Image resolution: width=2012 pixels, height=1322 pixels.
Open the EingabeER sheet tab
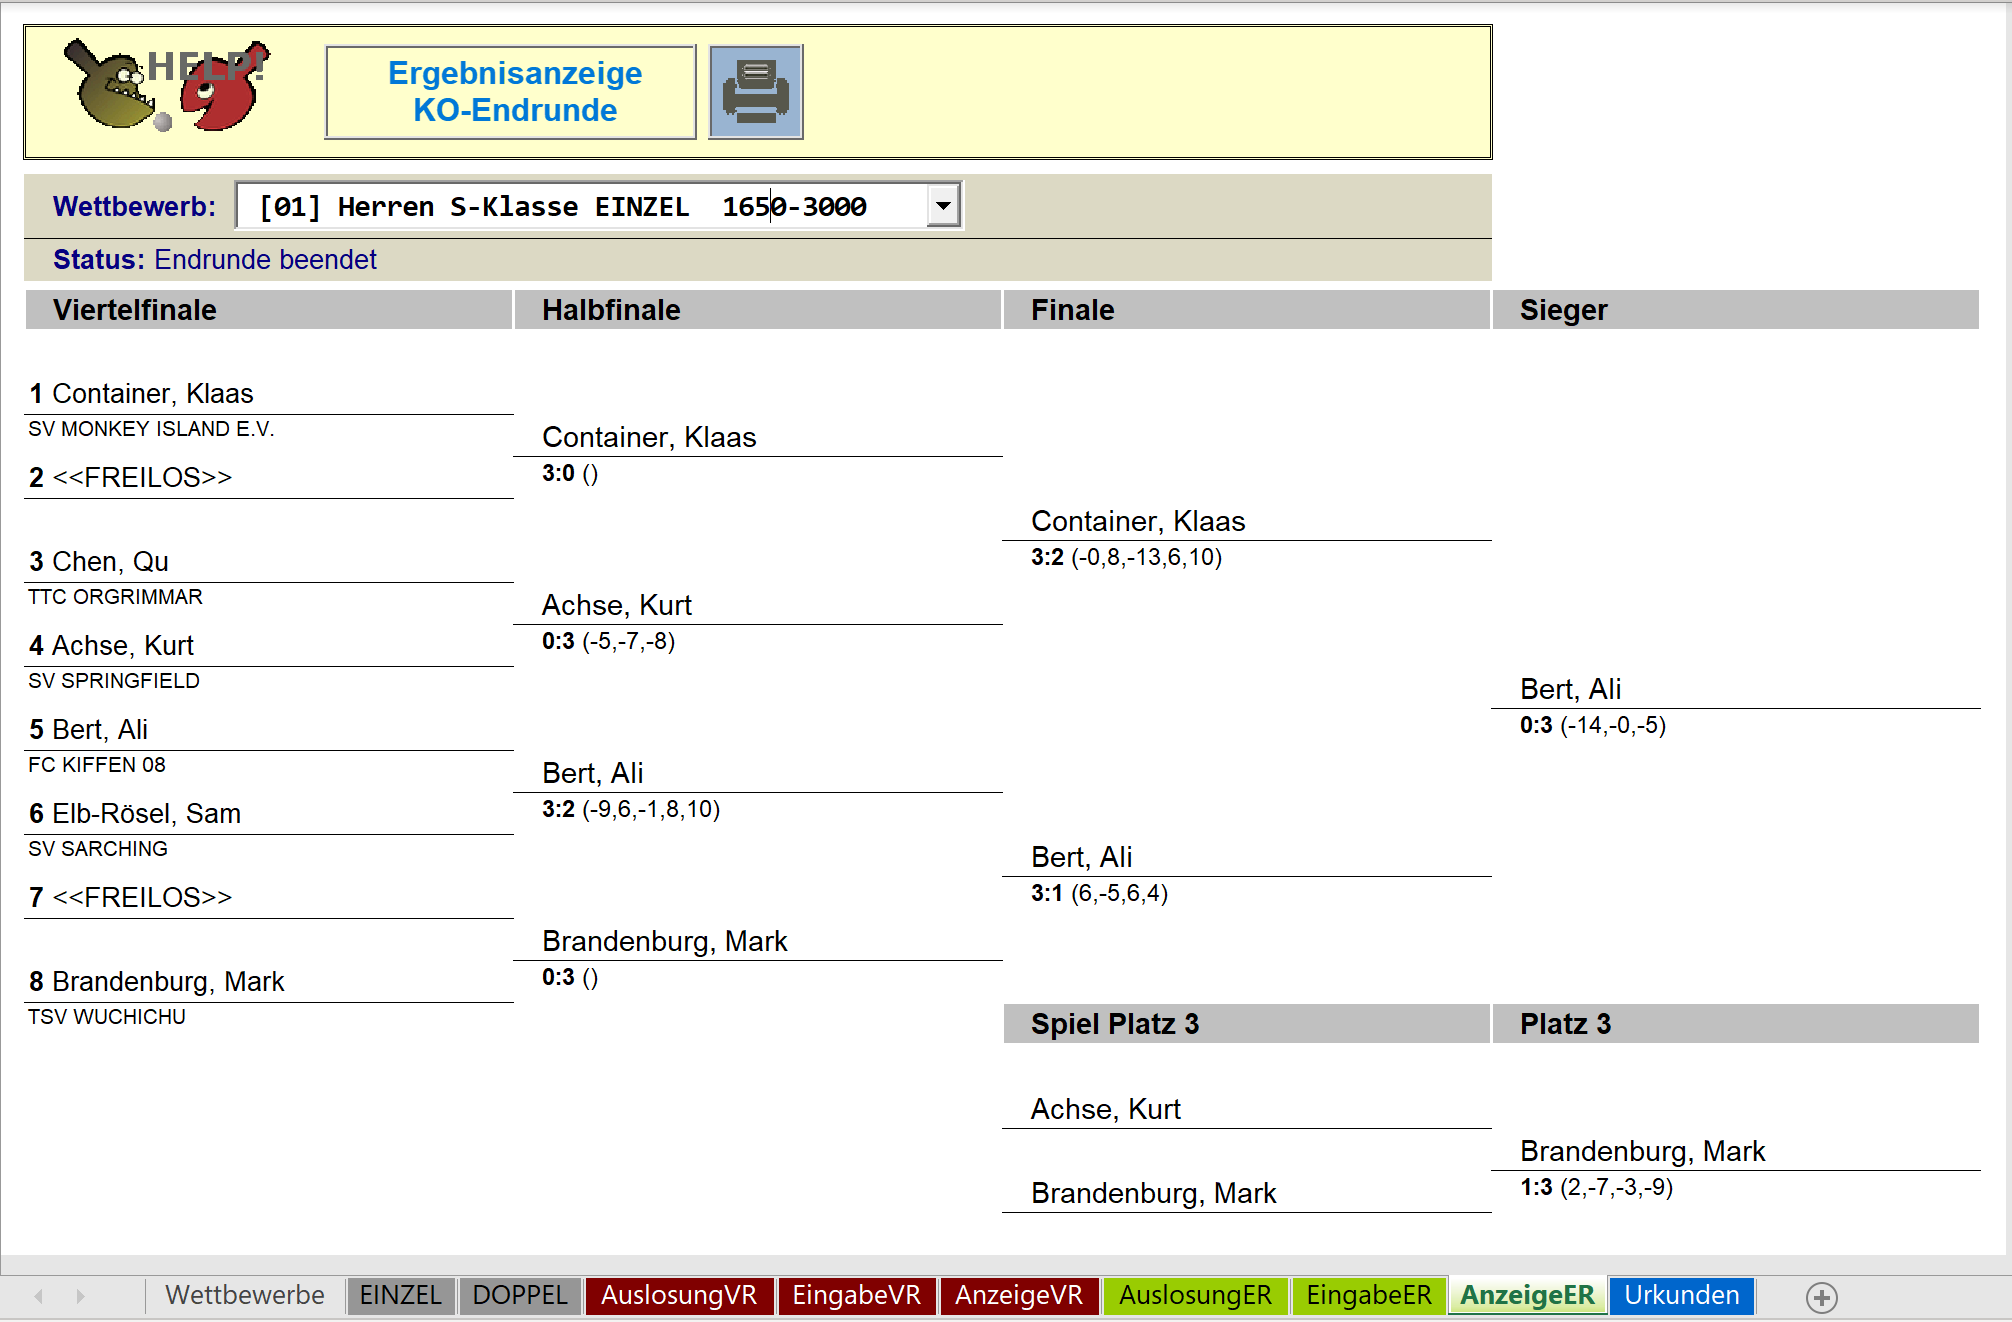(x=1368, y=1295)
